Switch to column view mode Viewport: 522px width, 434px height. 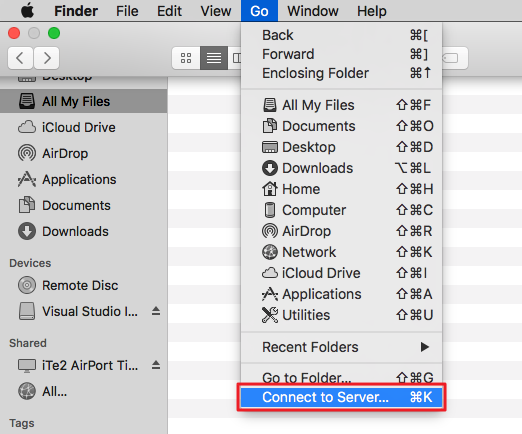pos(235,58)
